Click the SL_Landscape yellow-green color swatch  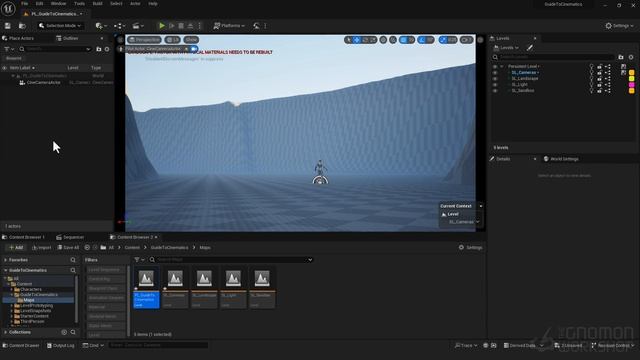[x=631, y=79]
